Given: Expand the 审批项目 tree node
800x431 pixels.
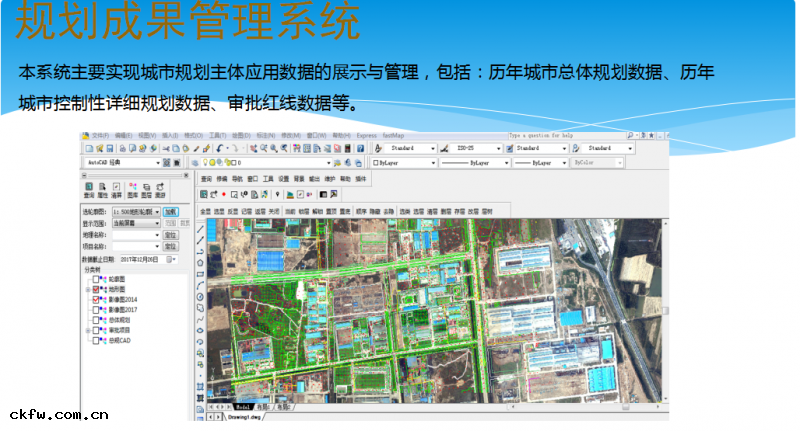Looking at the screenshot, I should tap(89, 330).
